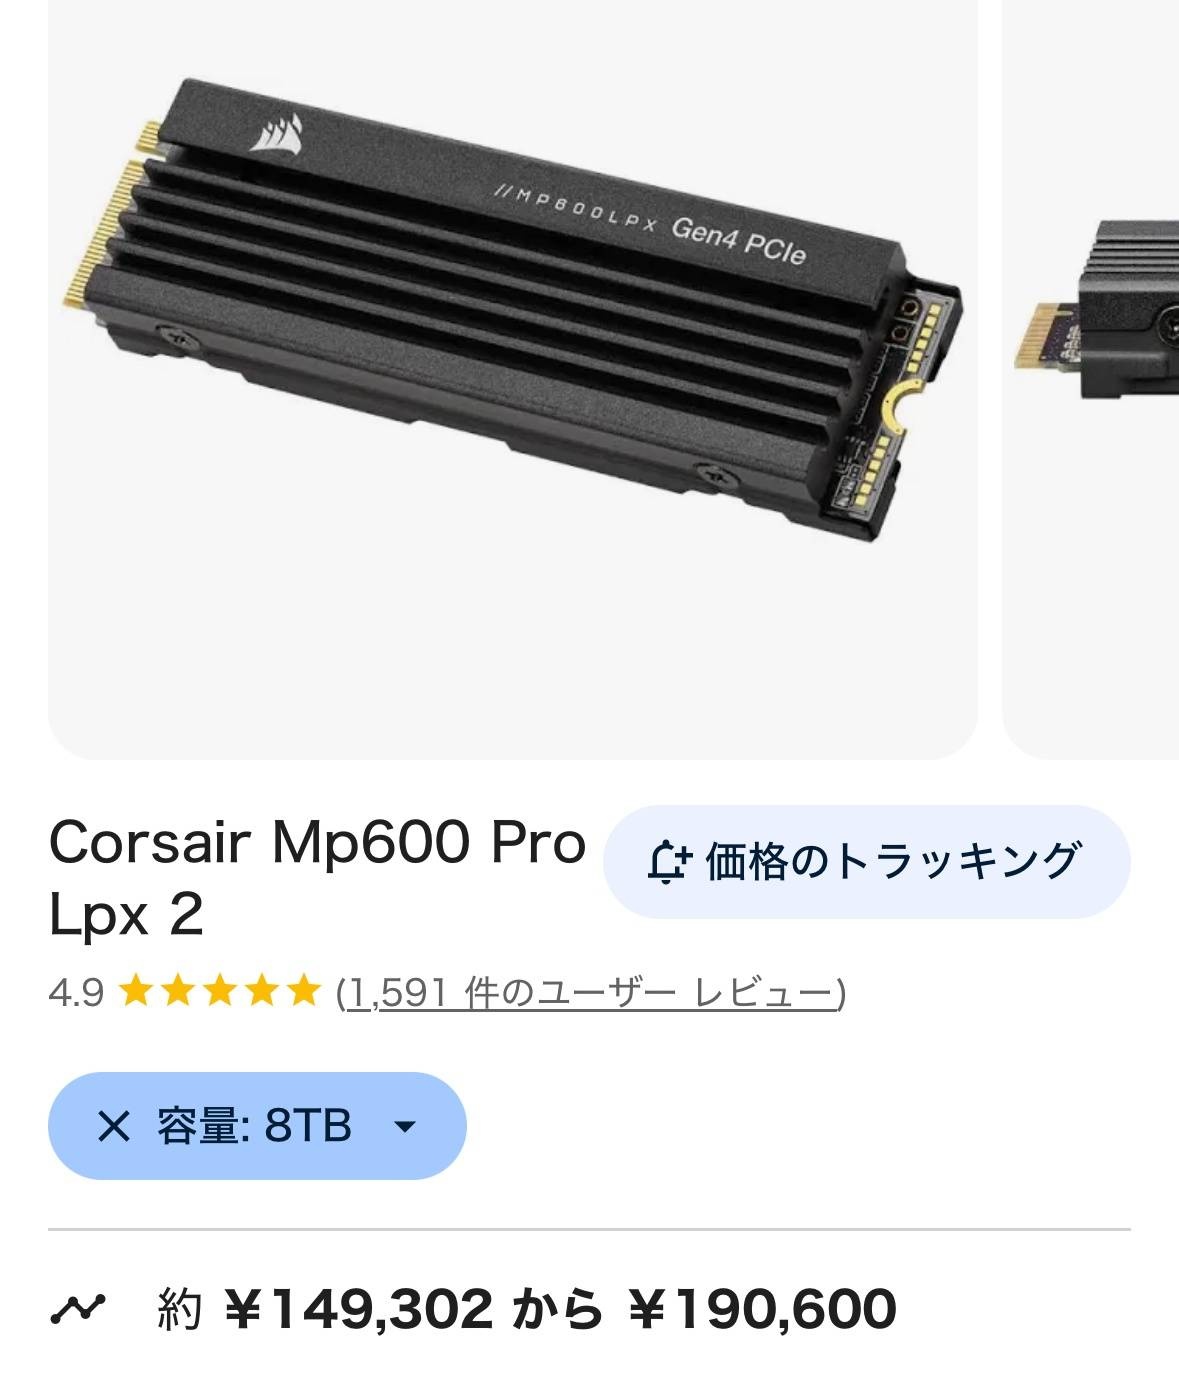Remove the 容量 filter with its X icon

pyautogui.click(x=114, y=1127)
